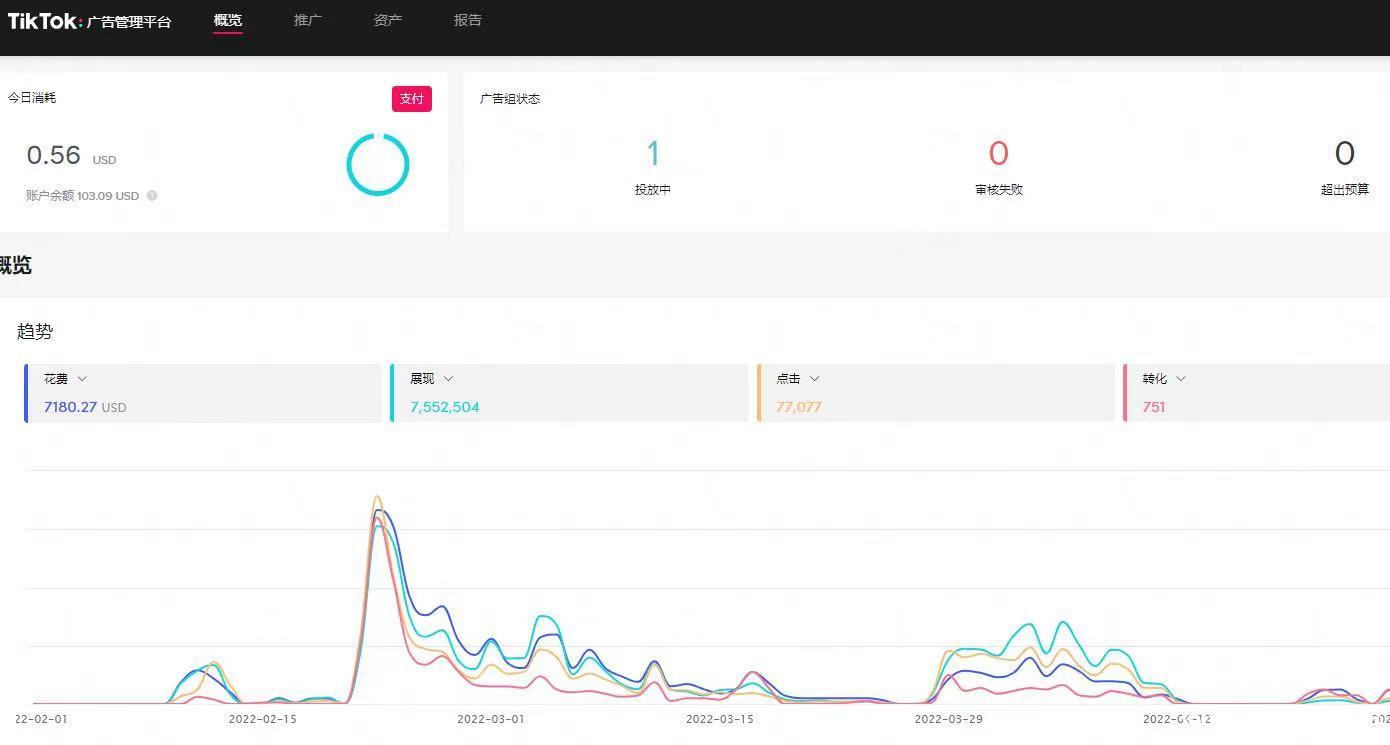Click the 广告管理平台 title text
This screenshot has height=745, width=1390.
[129, 22]
